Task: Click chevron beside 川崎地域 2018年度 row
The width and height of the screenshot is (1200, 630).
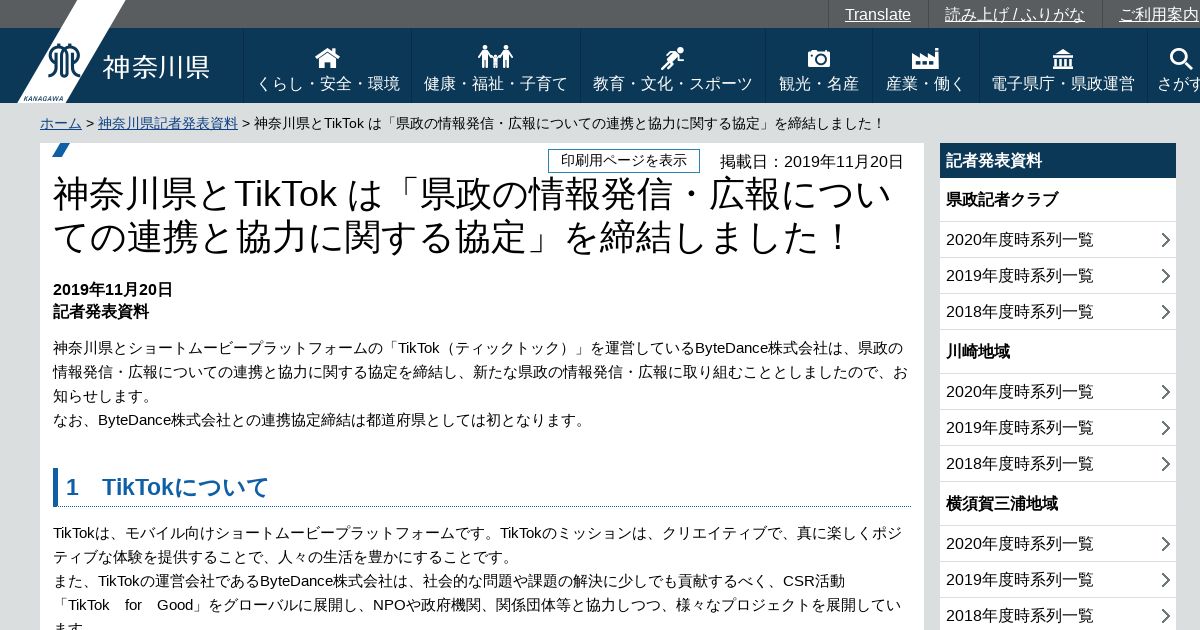Action: (1165, 464)
